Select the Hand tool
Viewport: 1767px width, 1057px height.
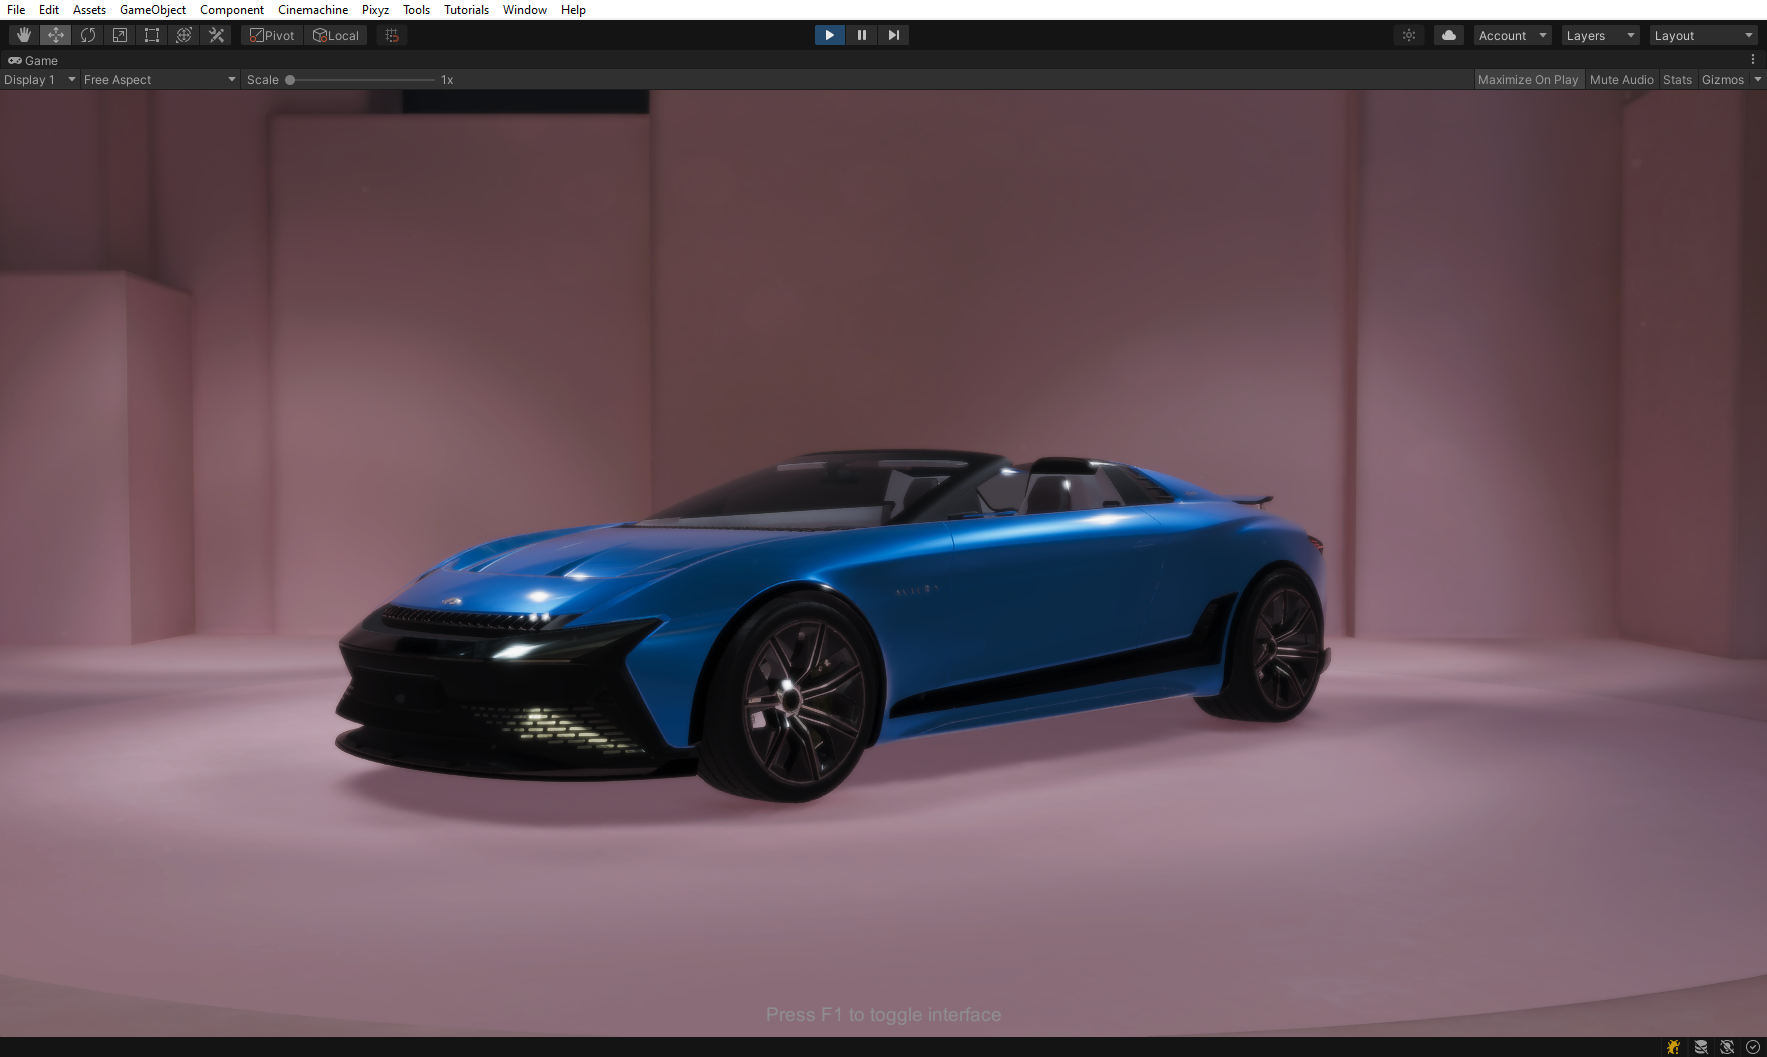24,34
